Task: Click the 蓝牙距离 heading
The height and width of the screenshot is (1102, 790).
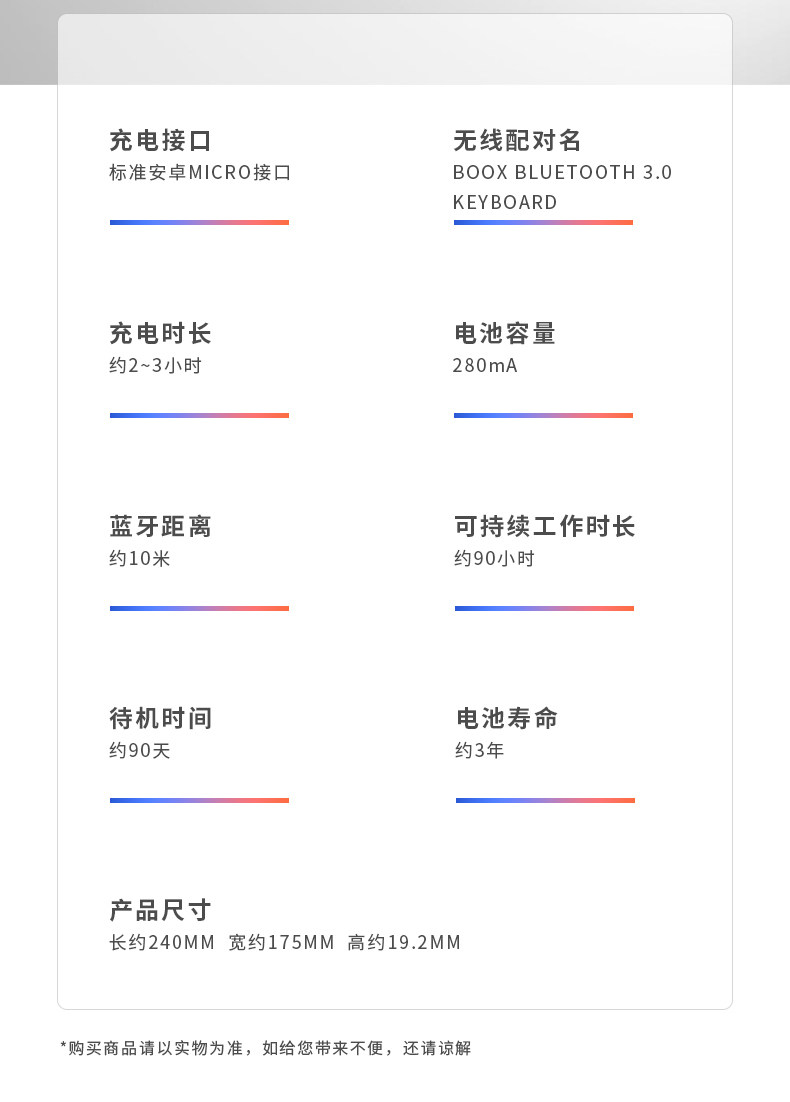Action: pos(160,526)
